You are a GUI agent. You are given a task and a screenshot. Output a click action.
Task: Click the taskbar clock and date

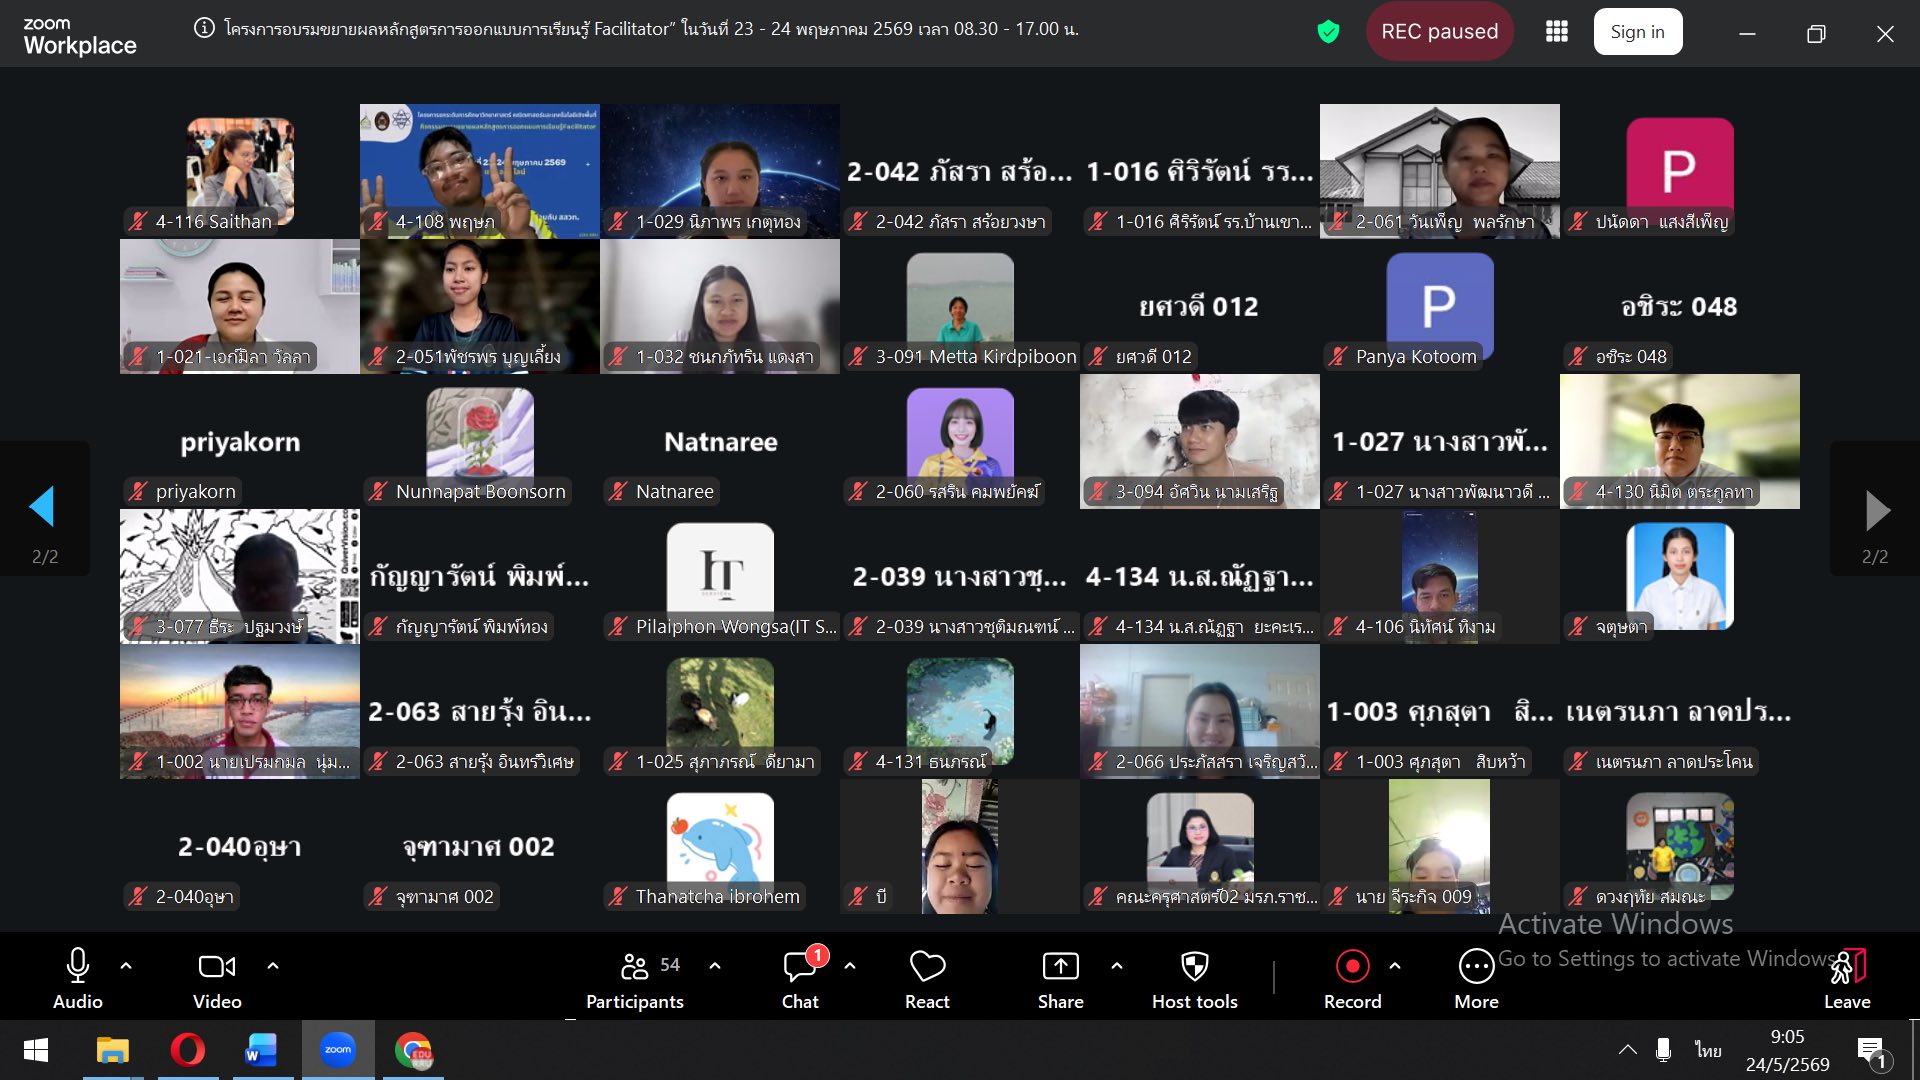click(1788, 1050)
